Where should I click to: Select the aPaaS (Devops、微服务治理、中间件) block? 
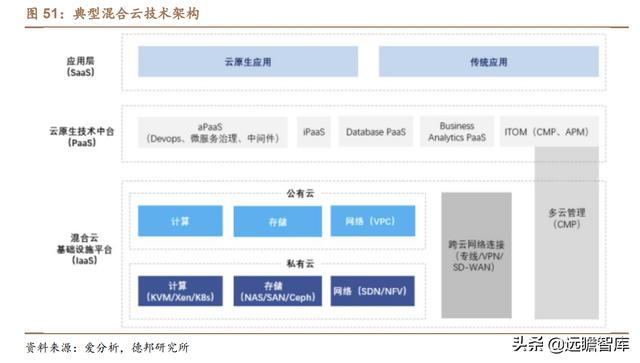[x=213, y=132]
